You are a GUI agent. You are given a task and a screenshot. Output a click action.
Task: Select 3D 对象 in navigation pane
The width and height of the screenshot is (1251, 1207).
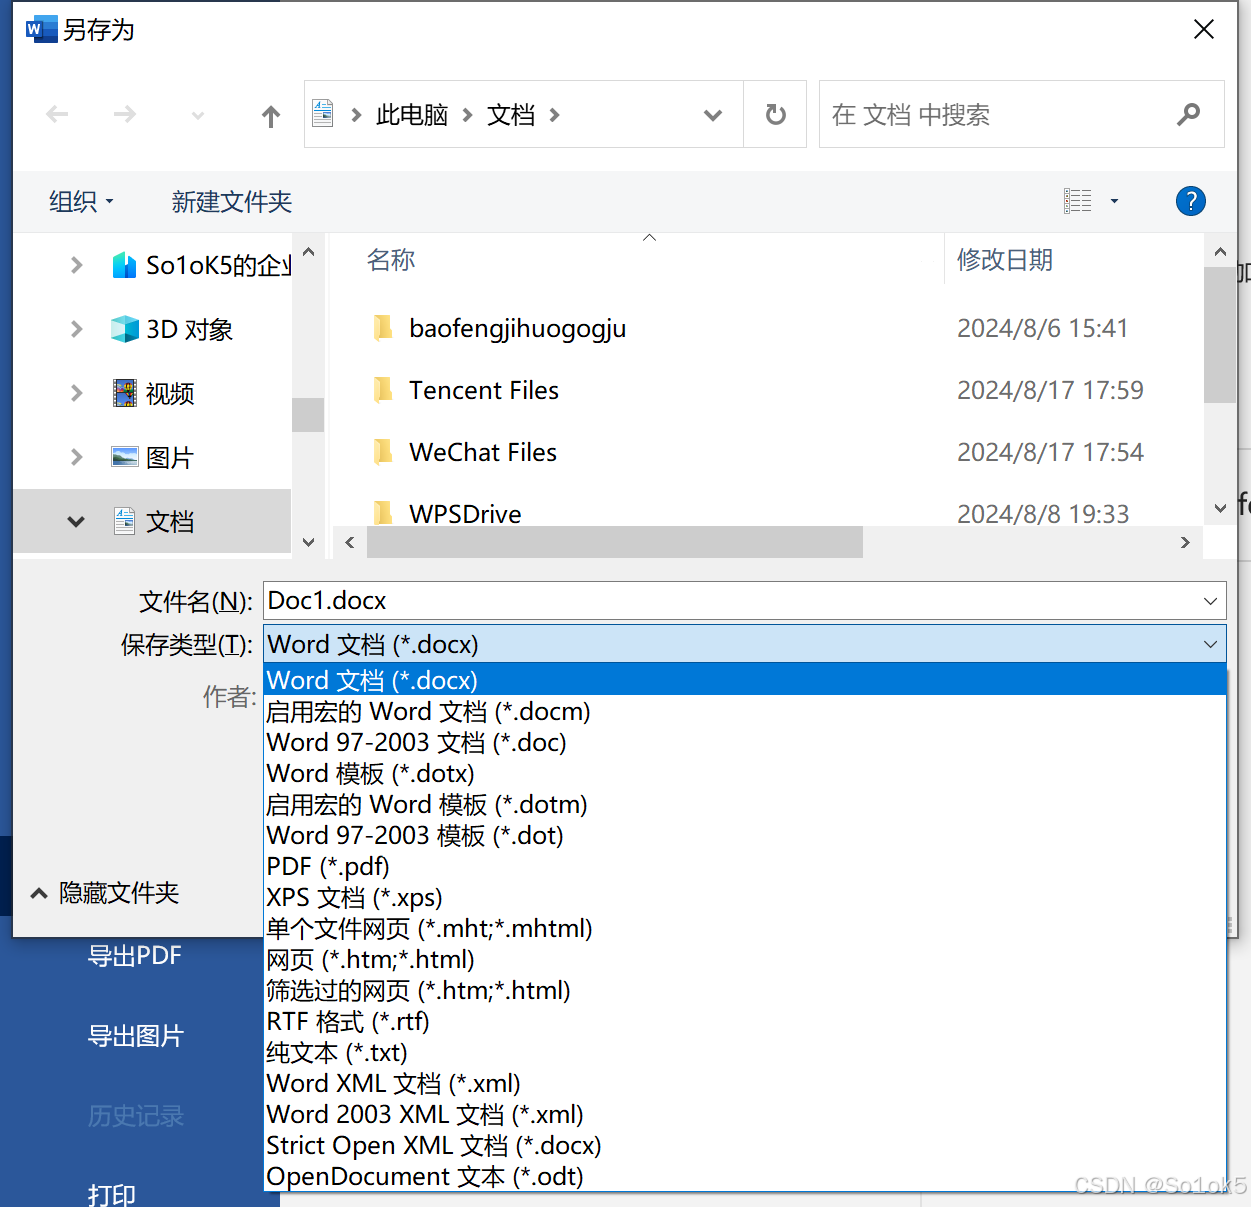[172, 329]
